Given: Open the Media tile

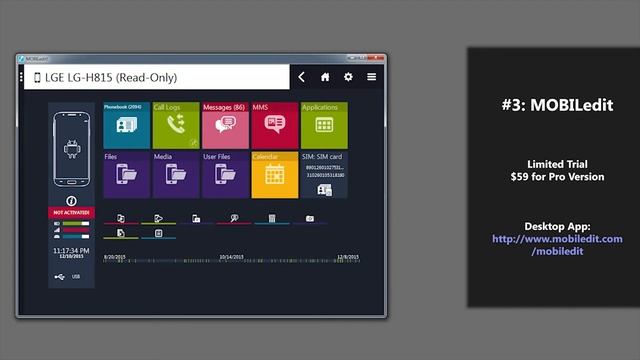Looking at the screenshot, I should (176, 175).
